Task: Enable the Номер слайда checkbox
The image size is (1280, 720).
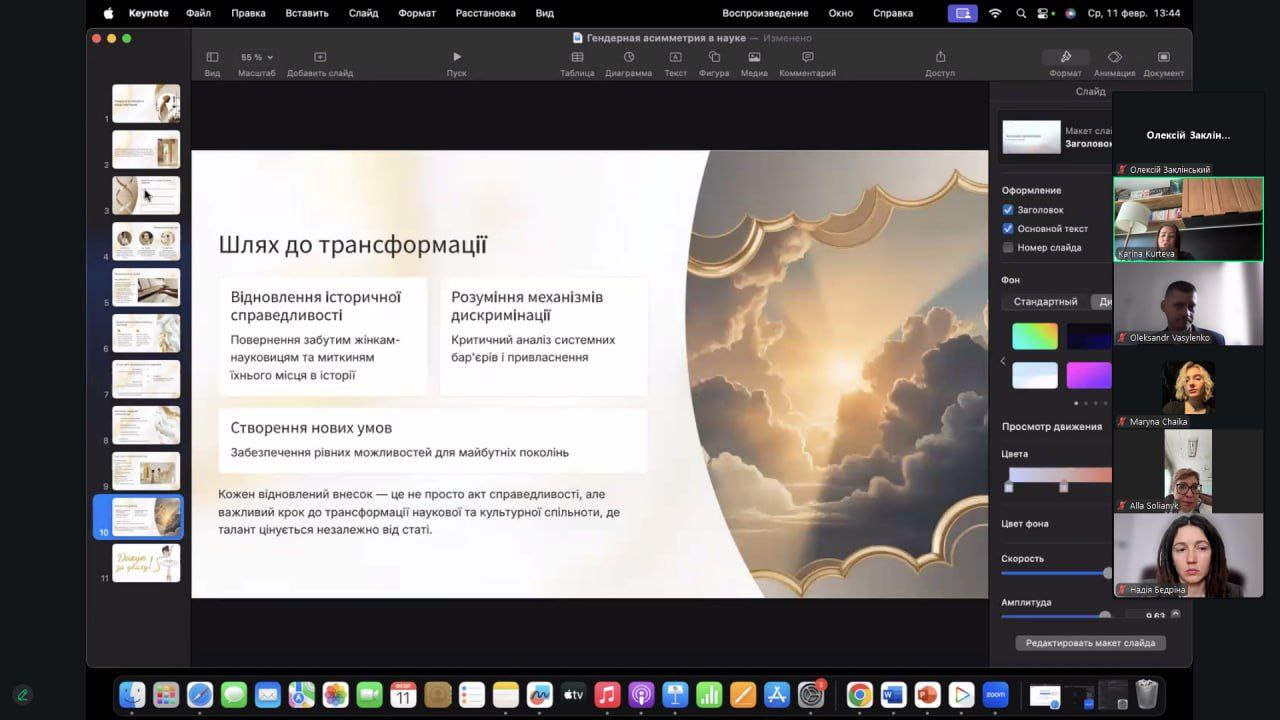Action: [1008, 248]
